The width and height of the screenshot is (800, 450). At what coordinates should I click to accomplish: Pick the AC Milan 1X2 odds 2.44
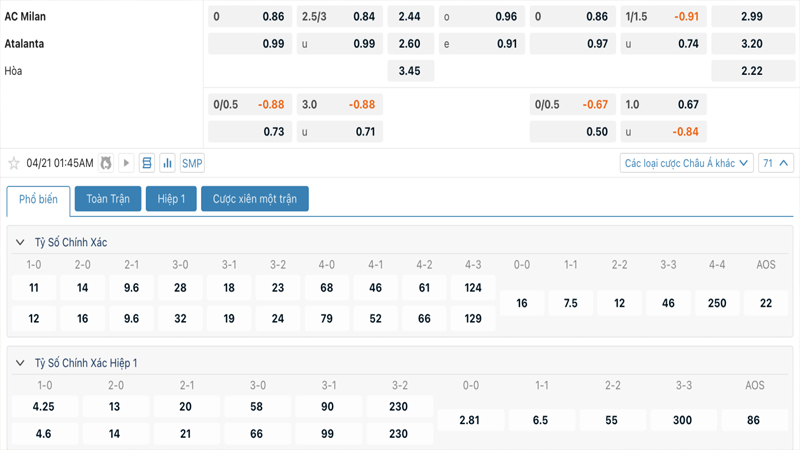409,17
